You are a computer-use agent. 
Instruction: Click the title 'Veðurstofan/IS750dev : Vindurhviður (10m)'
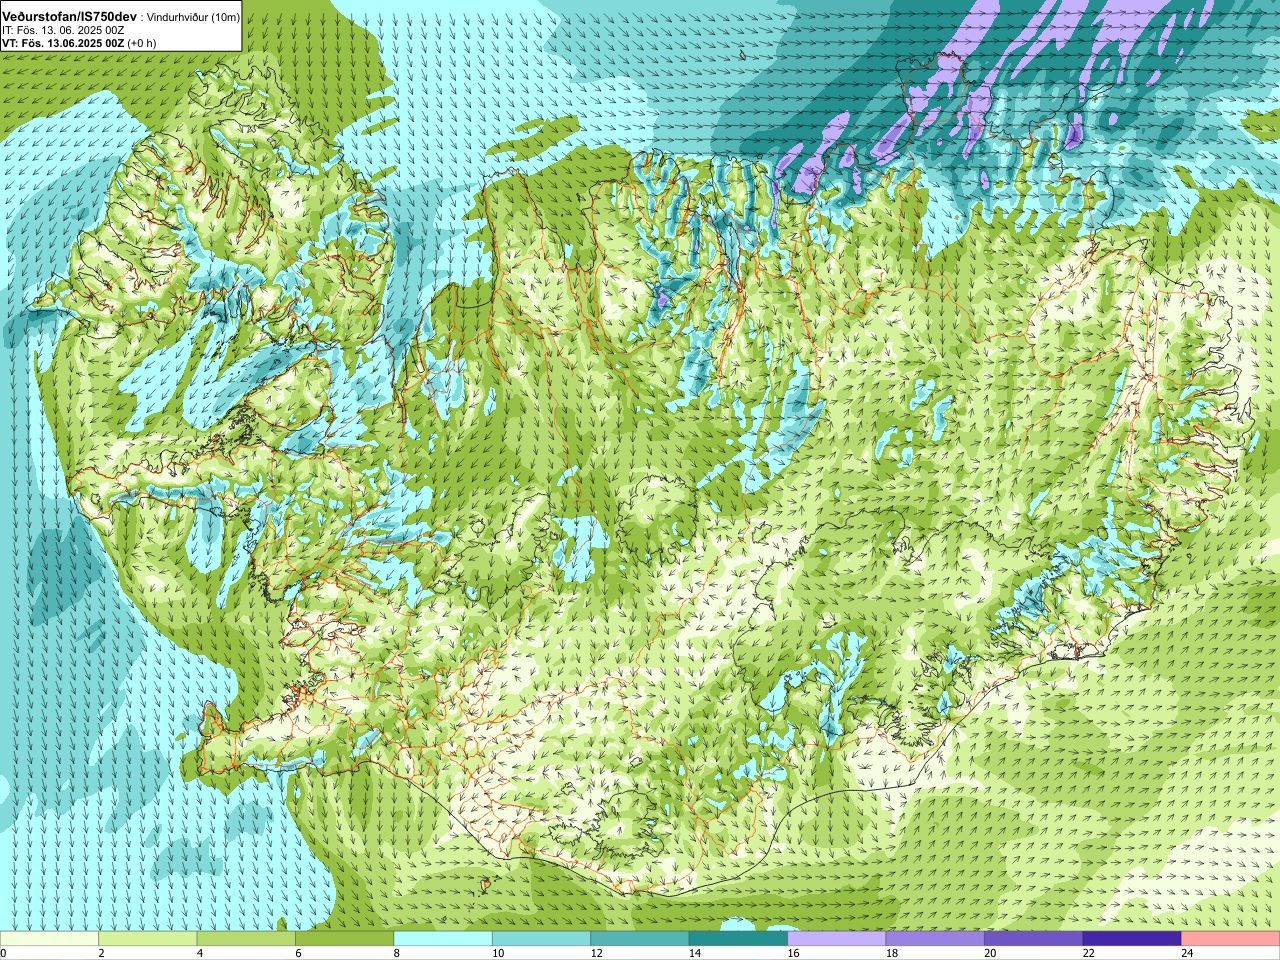tap(120, 17)
